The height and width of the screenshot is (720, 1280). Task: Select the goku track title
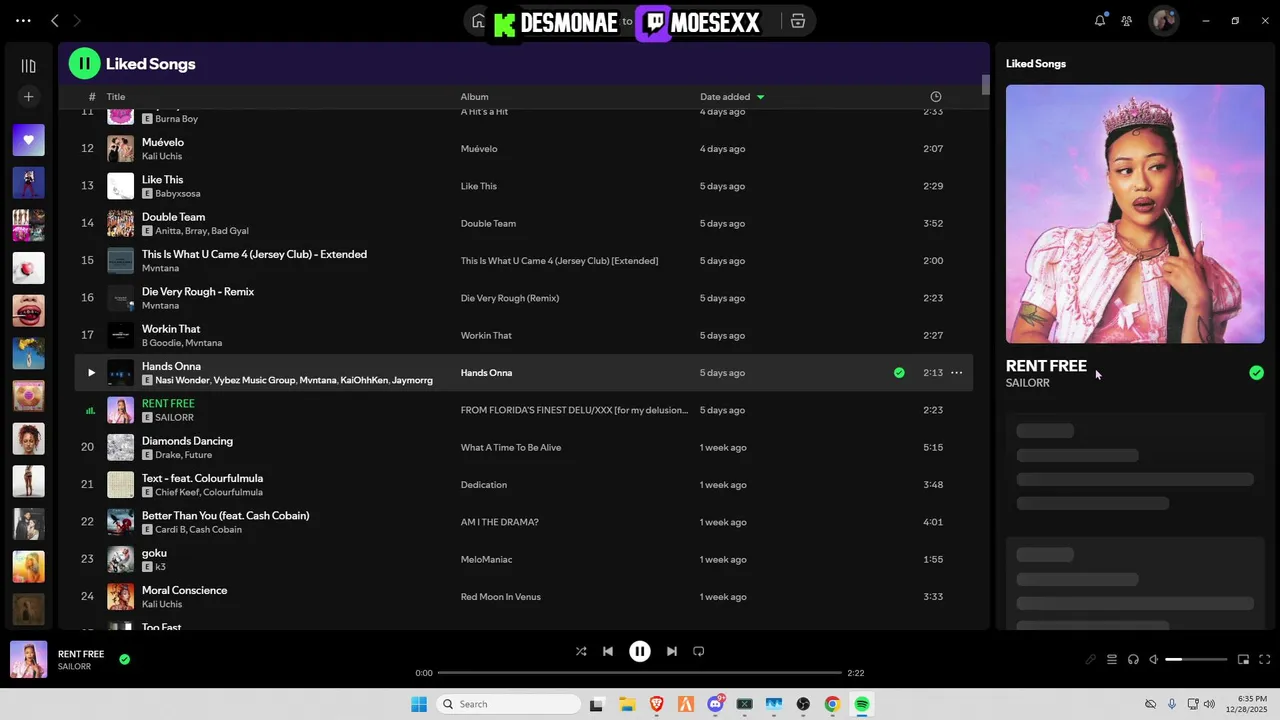click(x=154, y=553)
